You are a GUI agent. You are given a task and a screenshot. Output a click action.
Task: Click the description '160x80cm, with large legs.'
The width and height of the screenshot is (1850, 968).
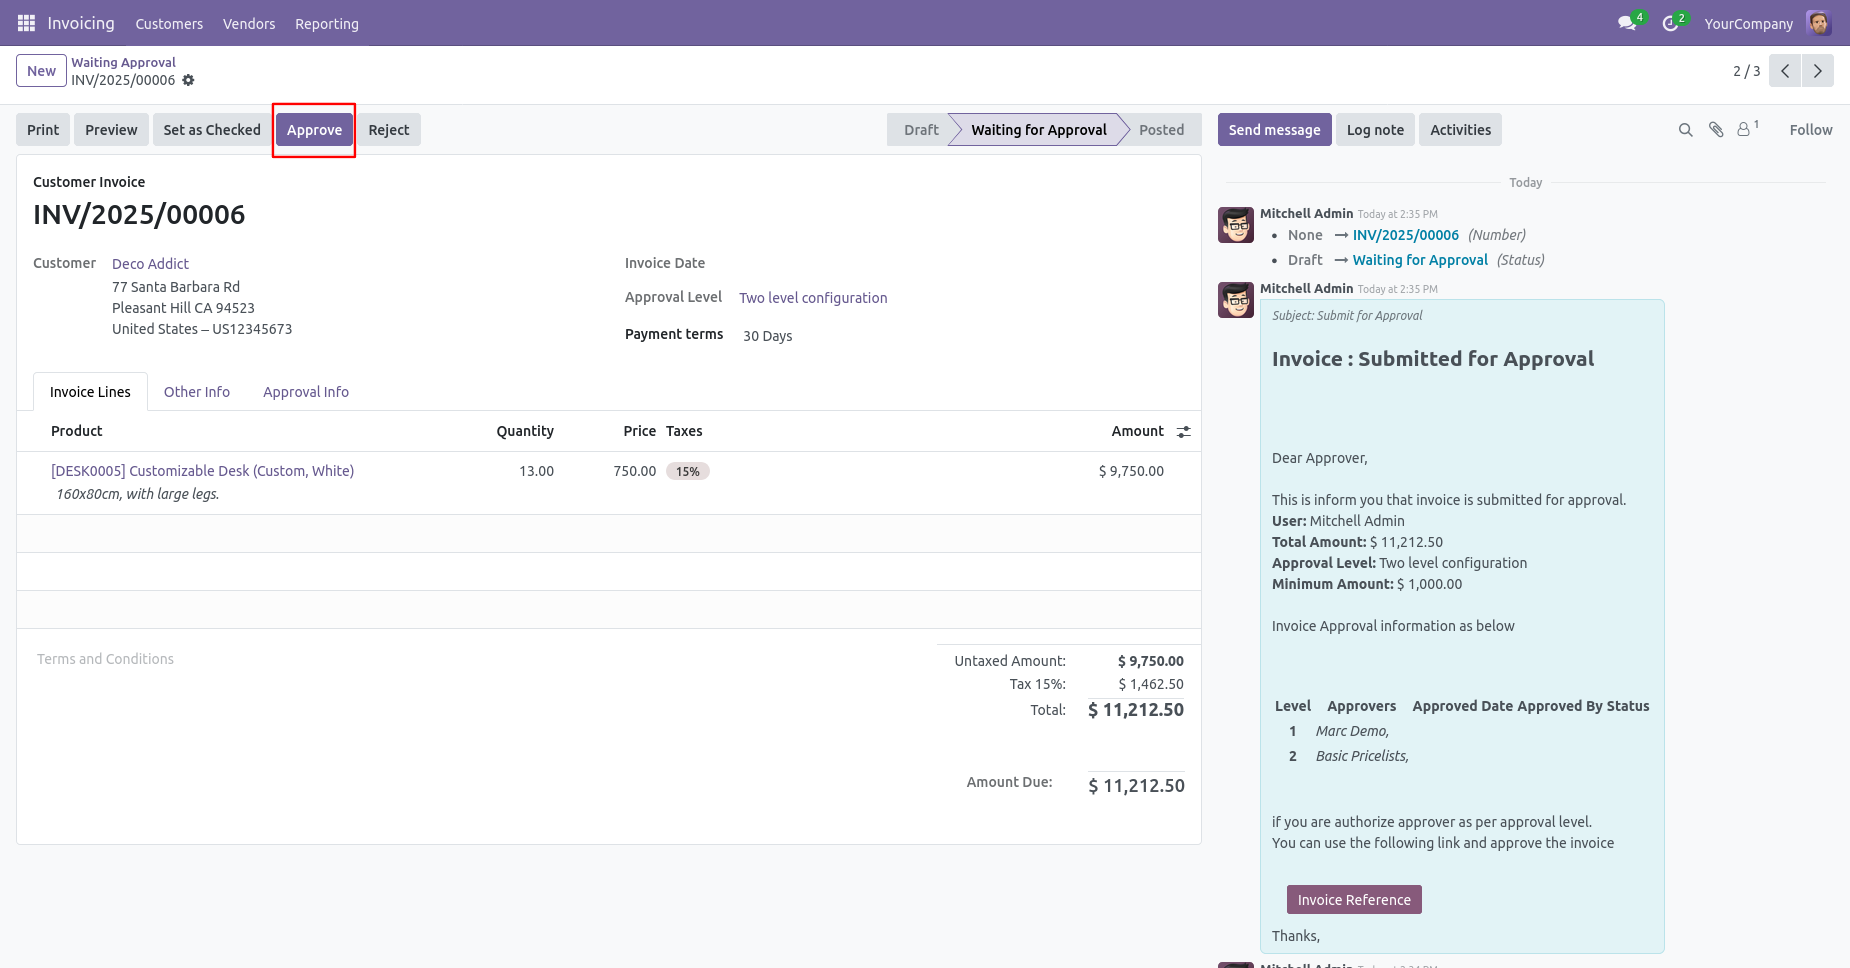138,494
